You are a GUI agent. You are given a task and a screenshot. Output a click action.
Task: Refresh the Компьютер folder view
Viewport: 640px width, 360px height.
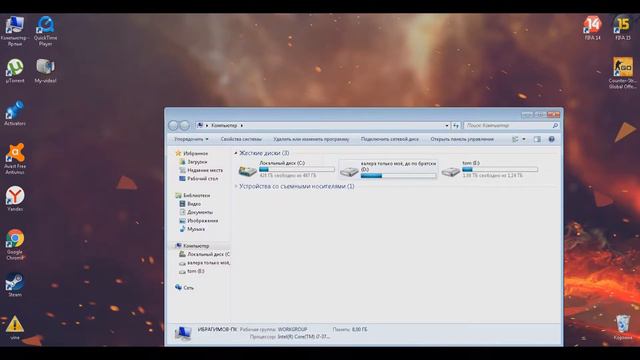click(x=456, y=126)
